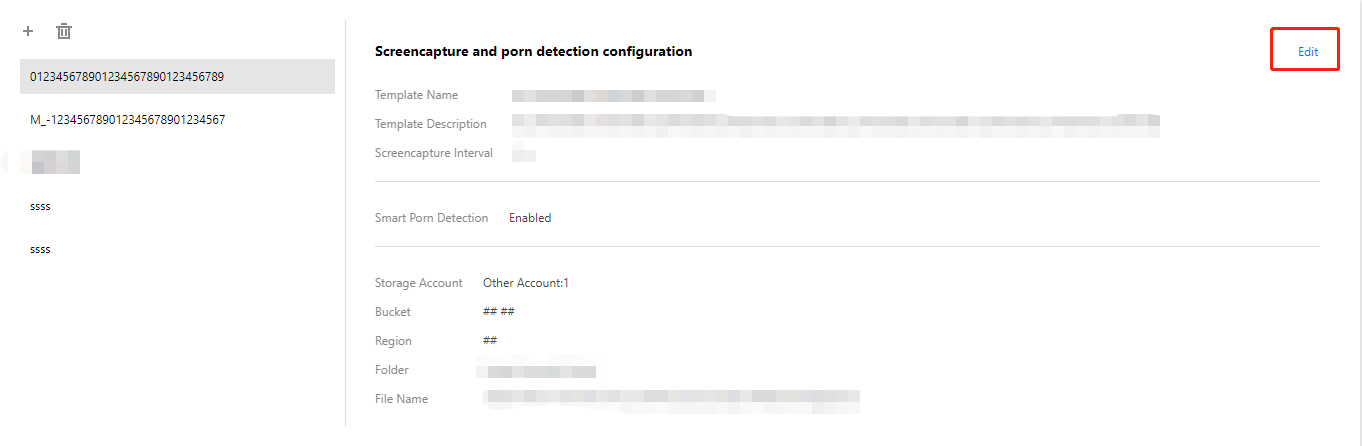
Task: Click the Other Account:1 storage account value
Action: pos(526,283)
